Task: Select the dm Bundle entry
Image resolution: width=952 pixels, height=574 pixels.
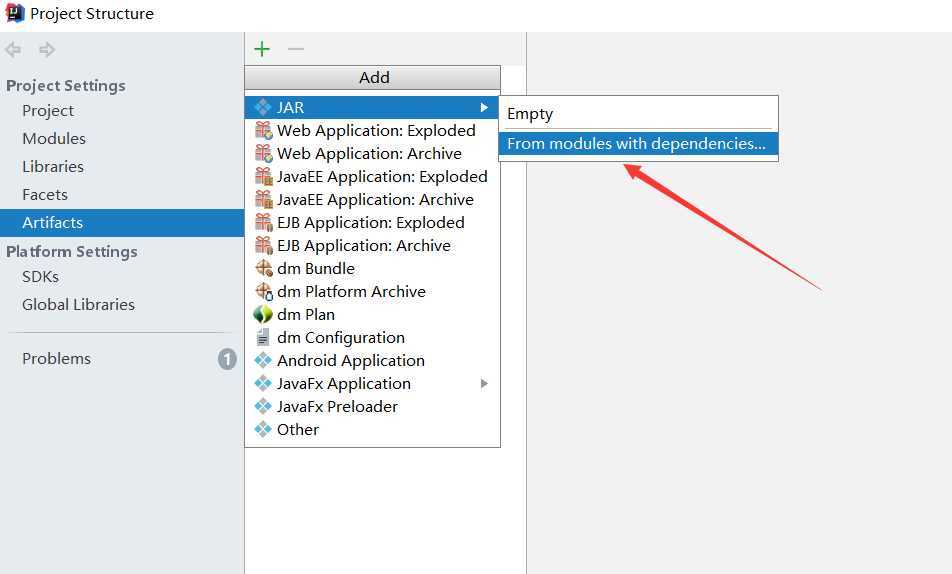Action: pos(372,268)
